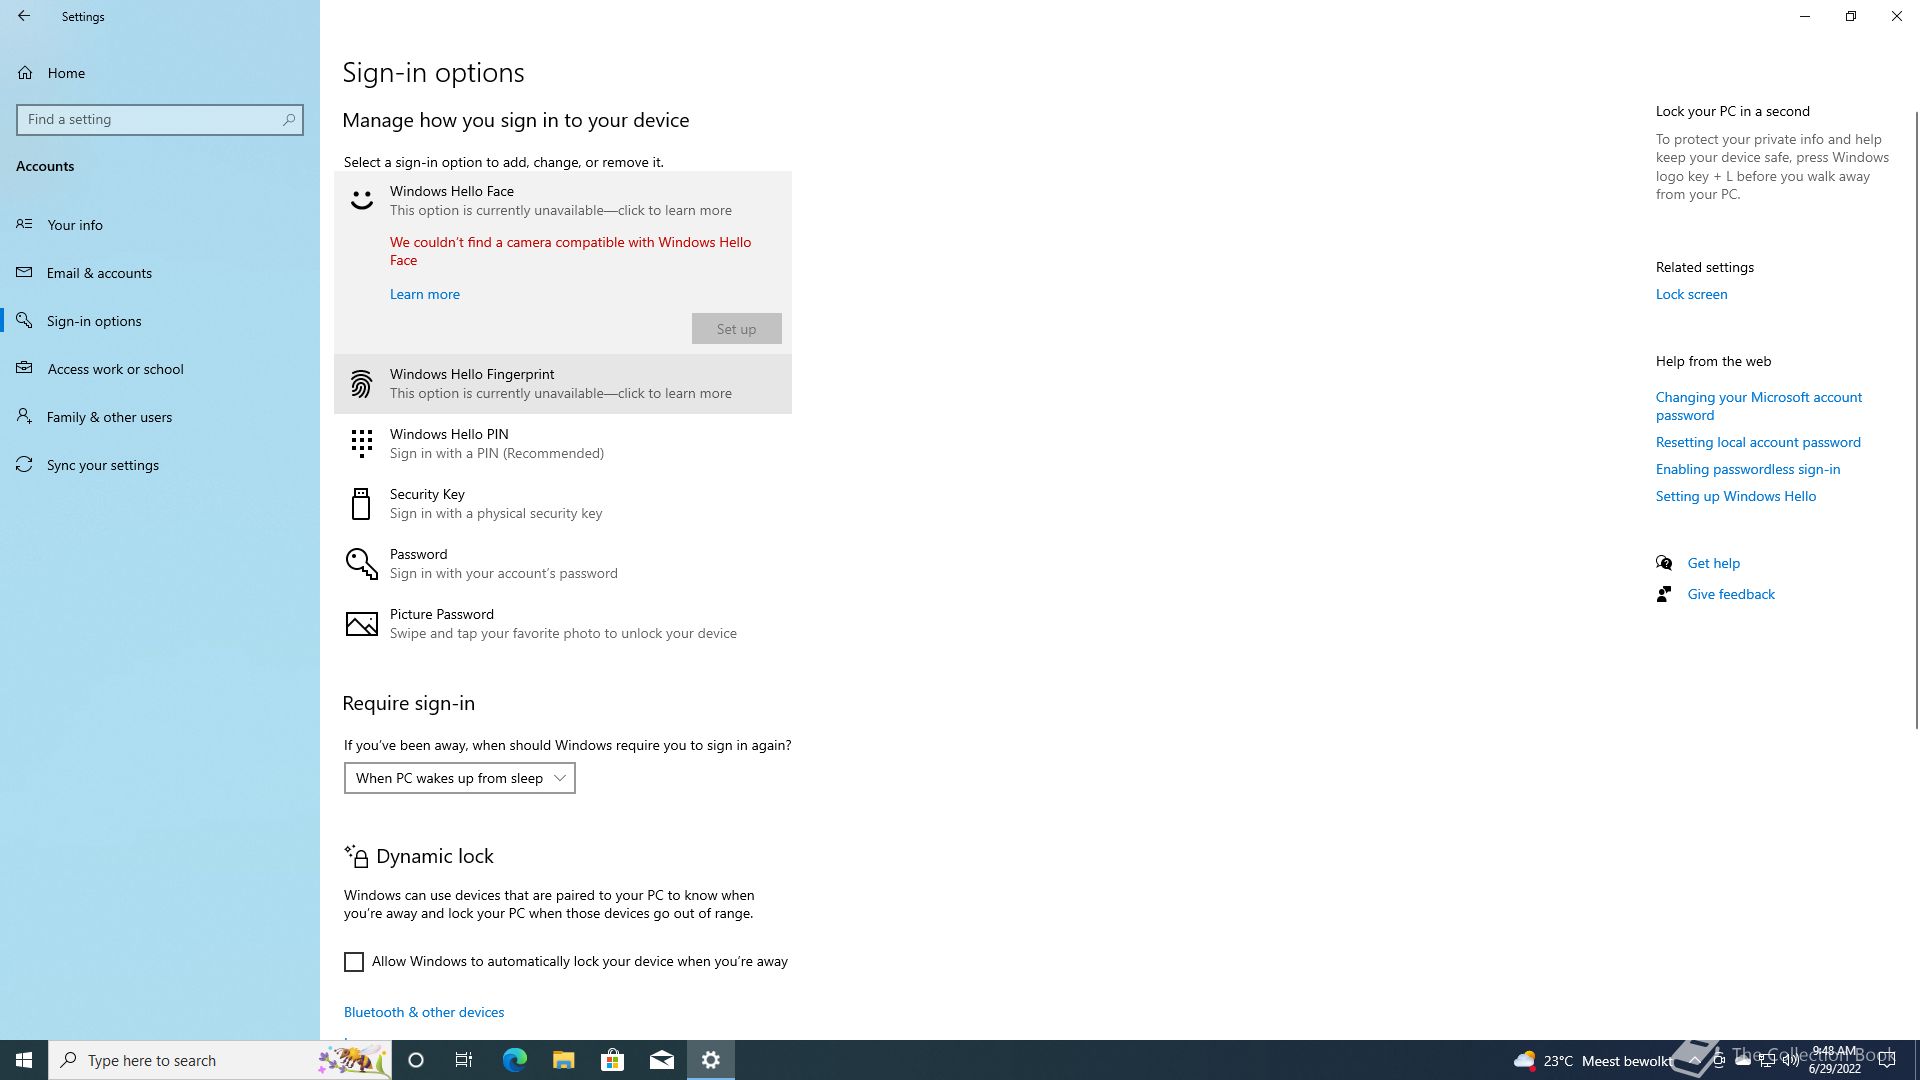Click the Give feedback person icon
Screen dimensions: 1920x1080
pos(1664,594)
